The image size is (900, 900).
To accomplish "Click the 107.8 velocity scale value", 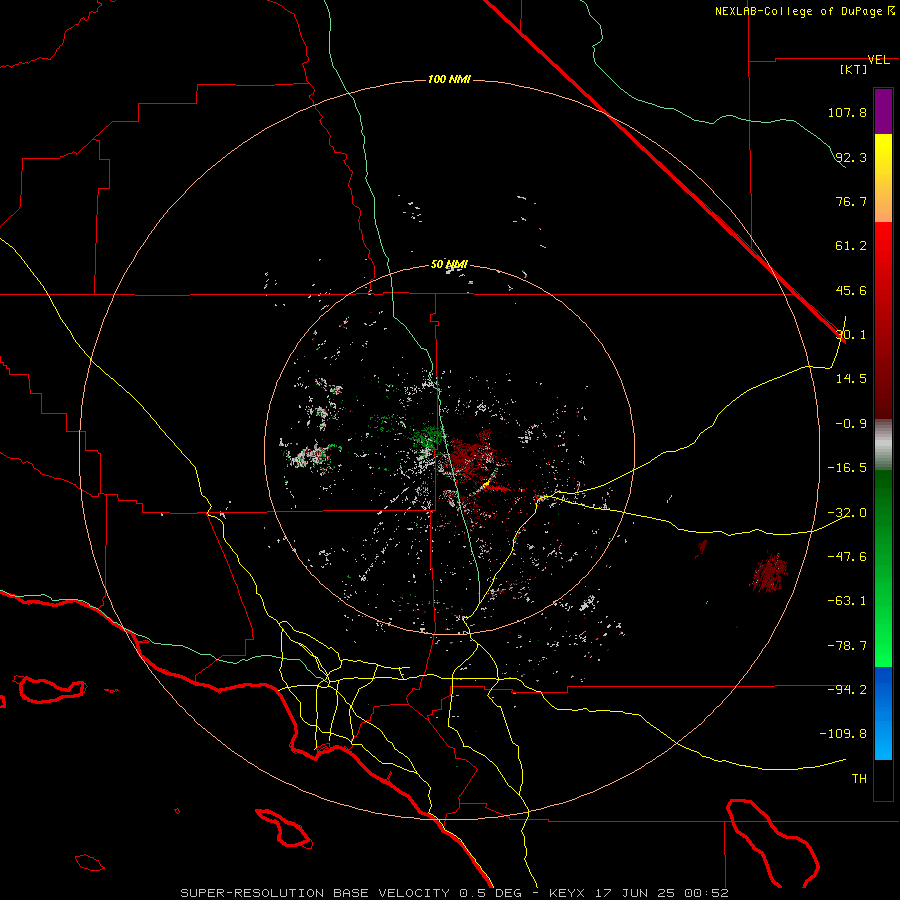I will pos(847,112).
